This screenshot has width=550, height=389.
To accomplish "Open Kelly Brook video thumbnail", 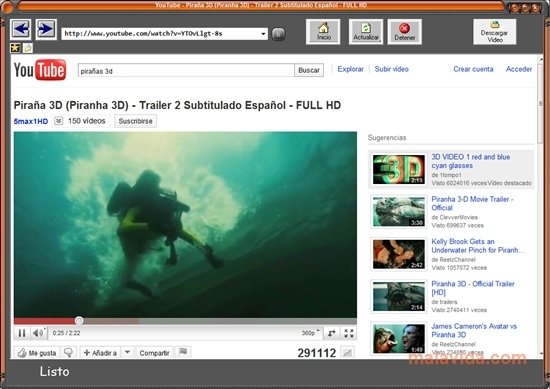I will tap(399, 254).
